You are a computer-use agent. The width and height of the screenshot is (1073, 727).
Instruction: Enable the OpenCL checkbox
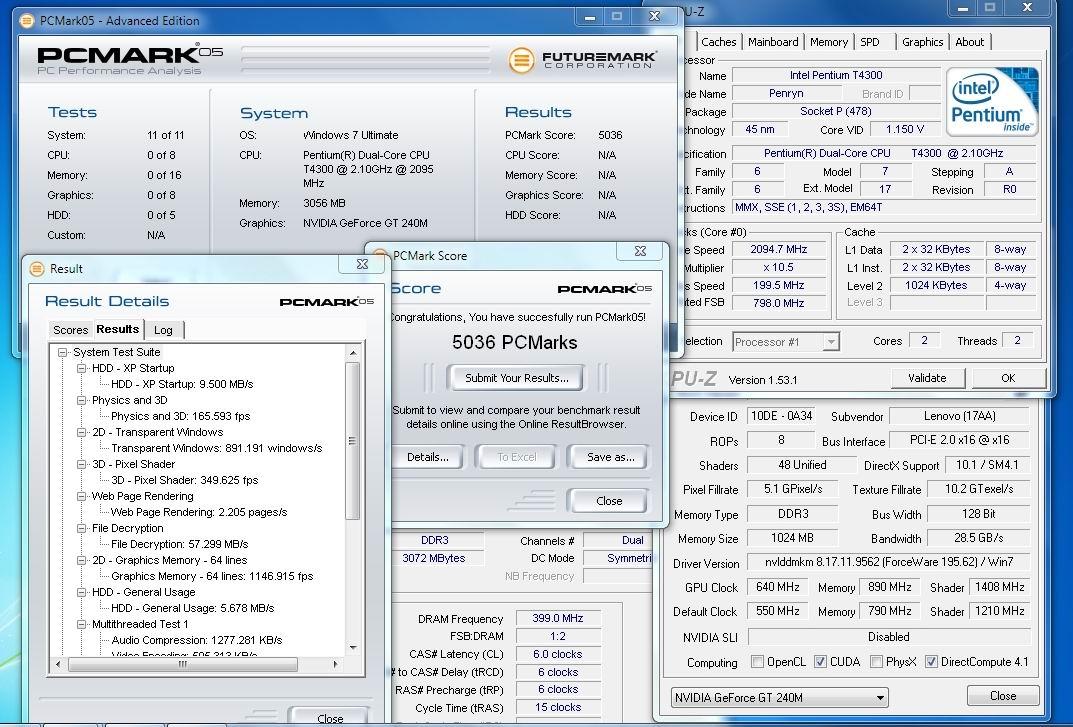pyautogui.click(x=758, y=662)
